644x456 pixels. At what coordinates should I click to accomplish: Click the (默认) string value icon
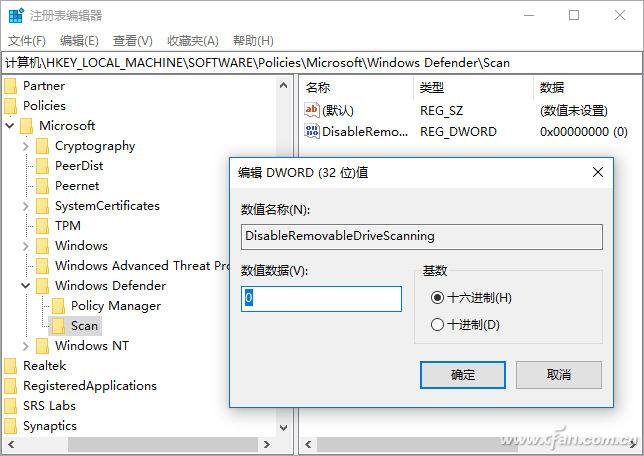click(312, 110)
